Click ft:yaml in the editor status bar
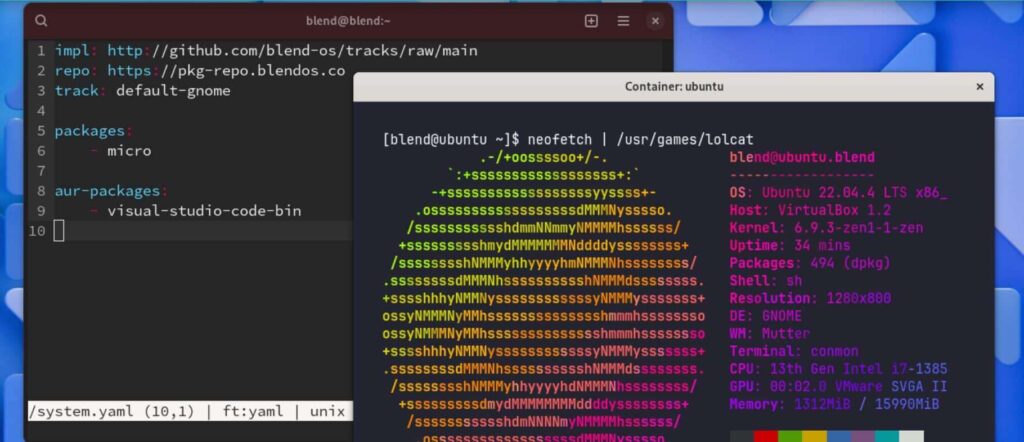 point(251,411)
